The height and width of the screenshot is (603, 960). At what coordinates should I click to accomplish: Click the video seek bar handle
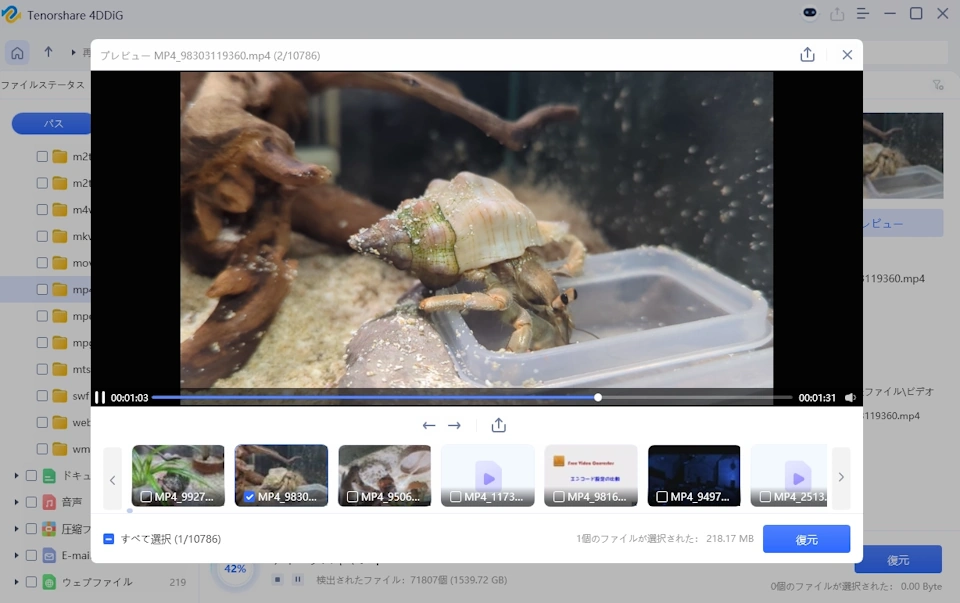(x=598, y=398)
